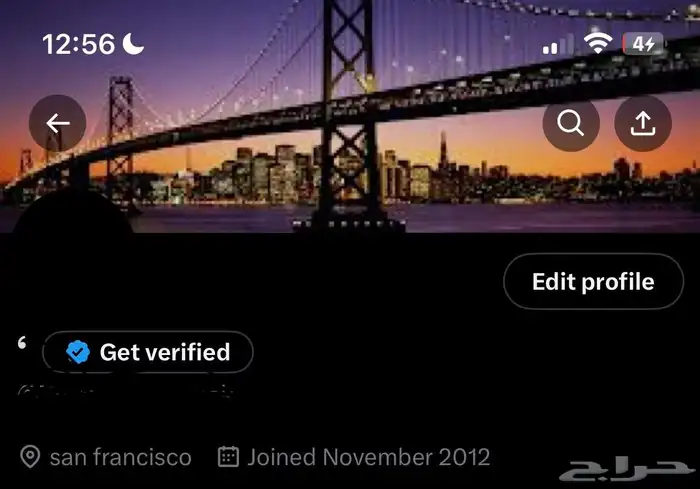Tap the crescent moon Focus icon

133,44
